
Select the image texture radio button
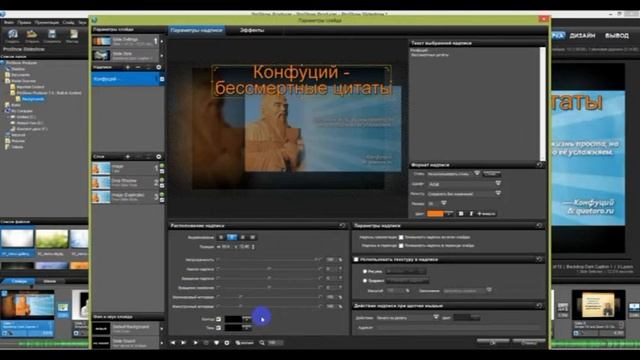(x=365, y=271)
